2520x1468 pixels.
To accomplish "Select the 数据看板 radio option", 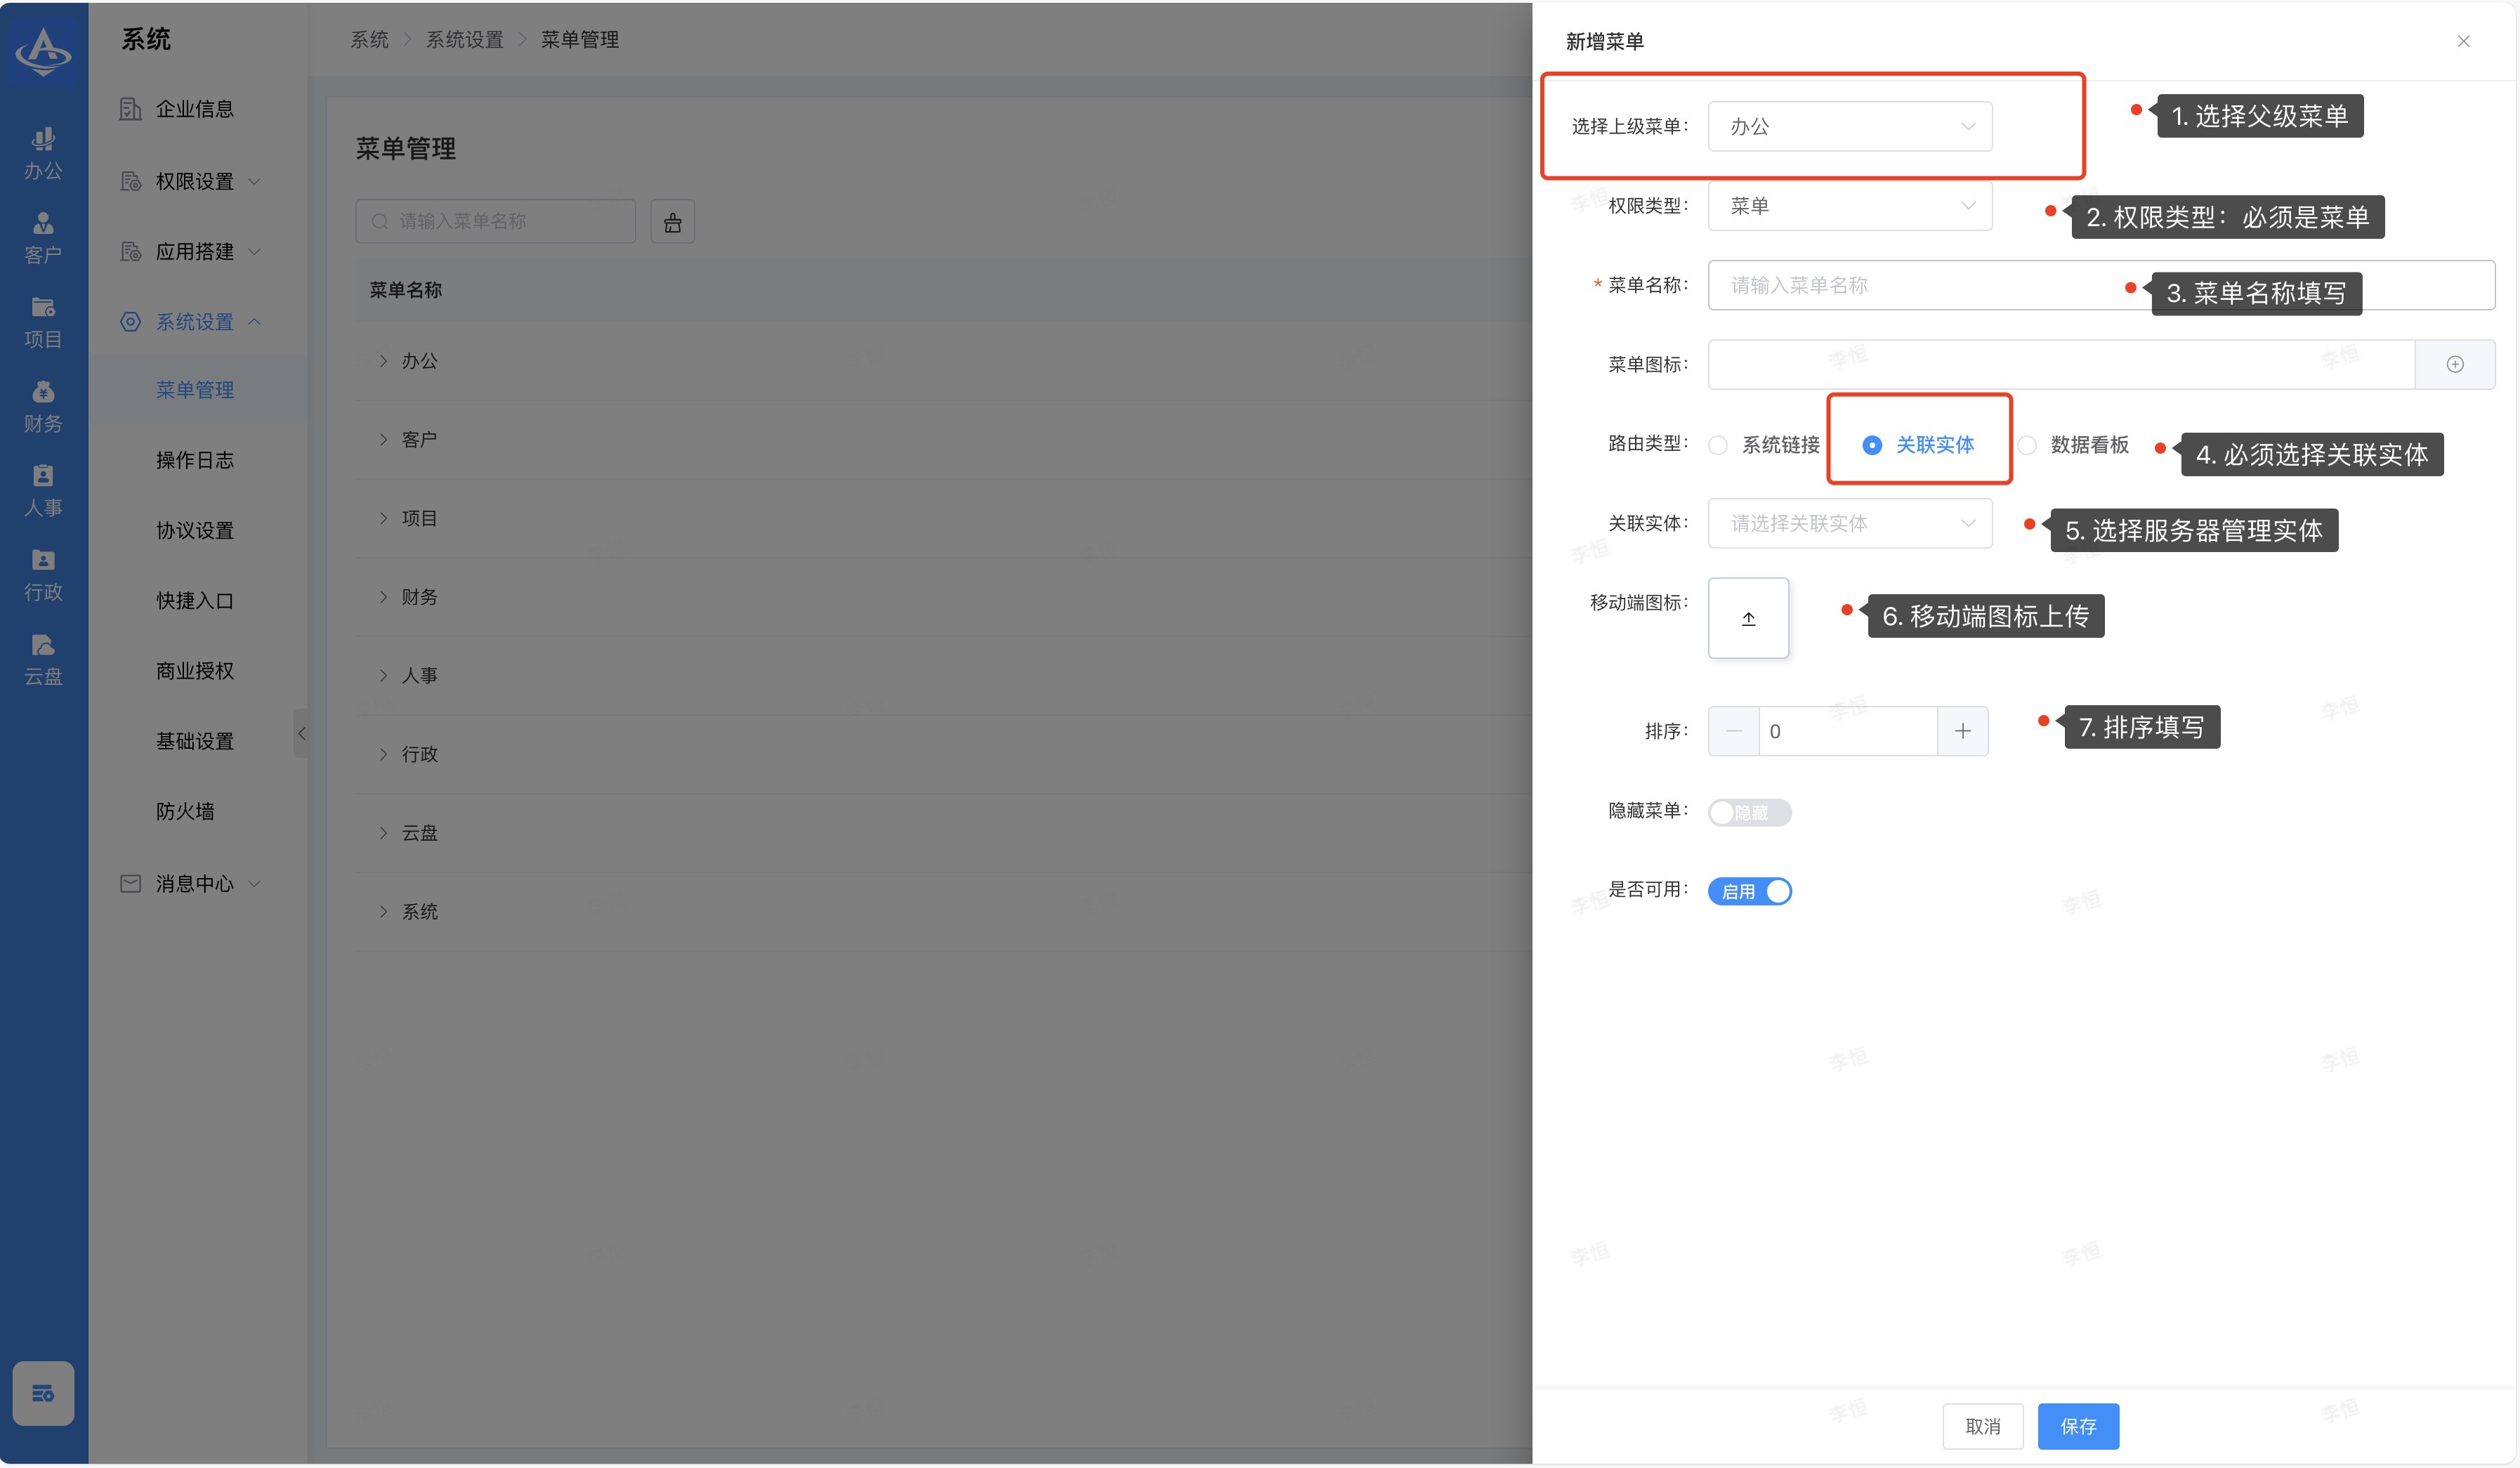I will click(x=2026, y=445).
